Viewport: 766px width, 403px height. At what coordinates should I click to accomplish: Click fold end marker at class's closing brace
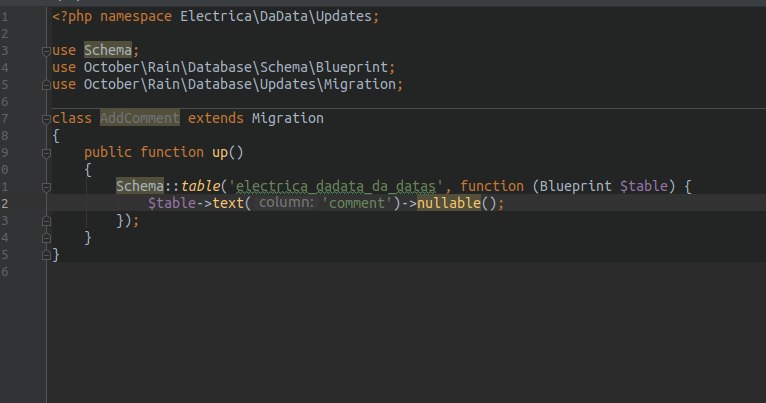tap(46, 255)
